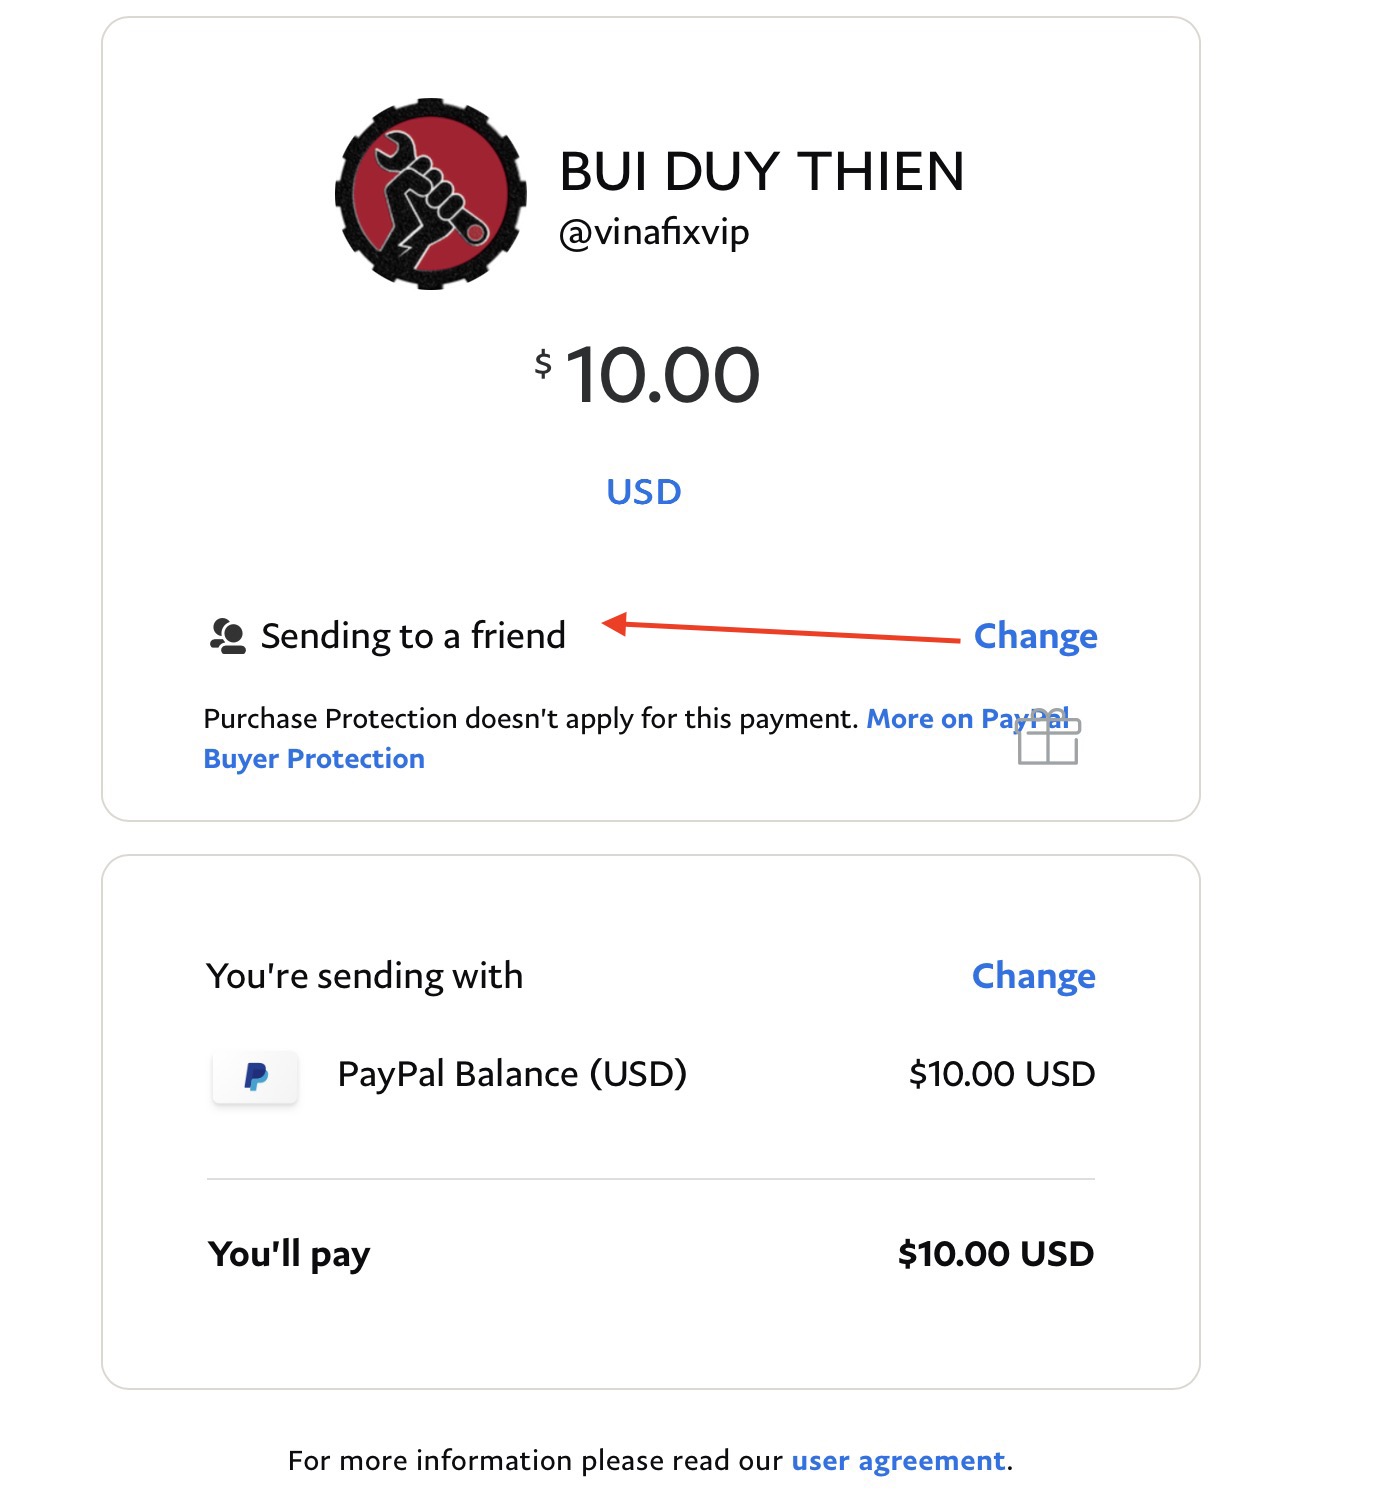Click the @vinafixvip username handle
1396x1504 pixels.
click(654, 233)
